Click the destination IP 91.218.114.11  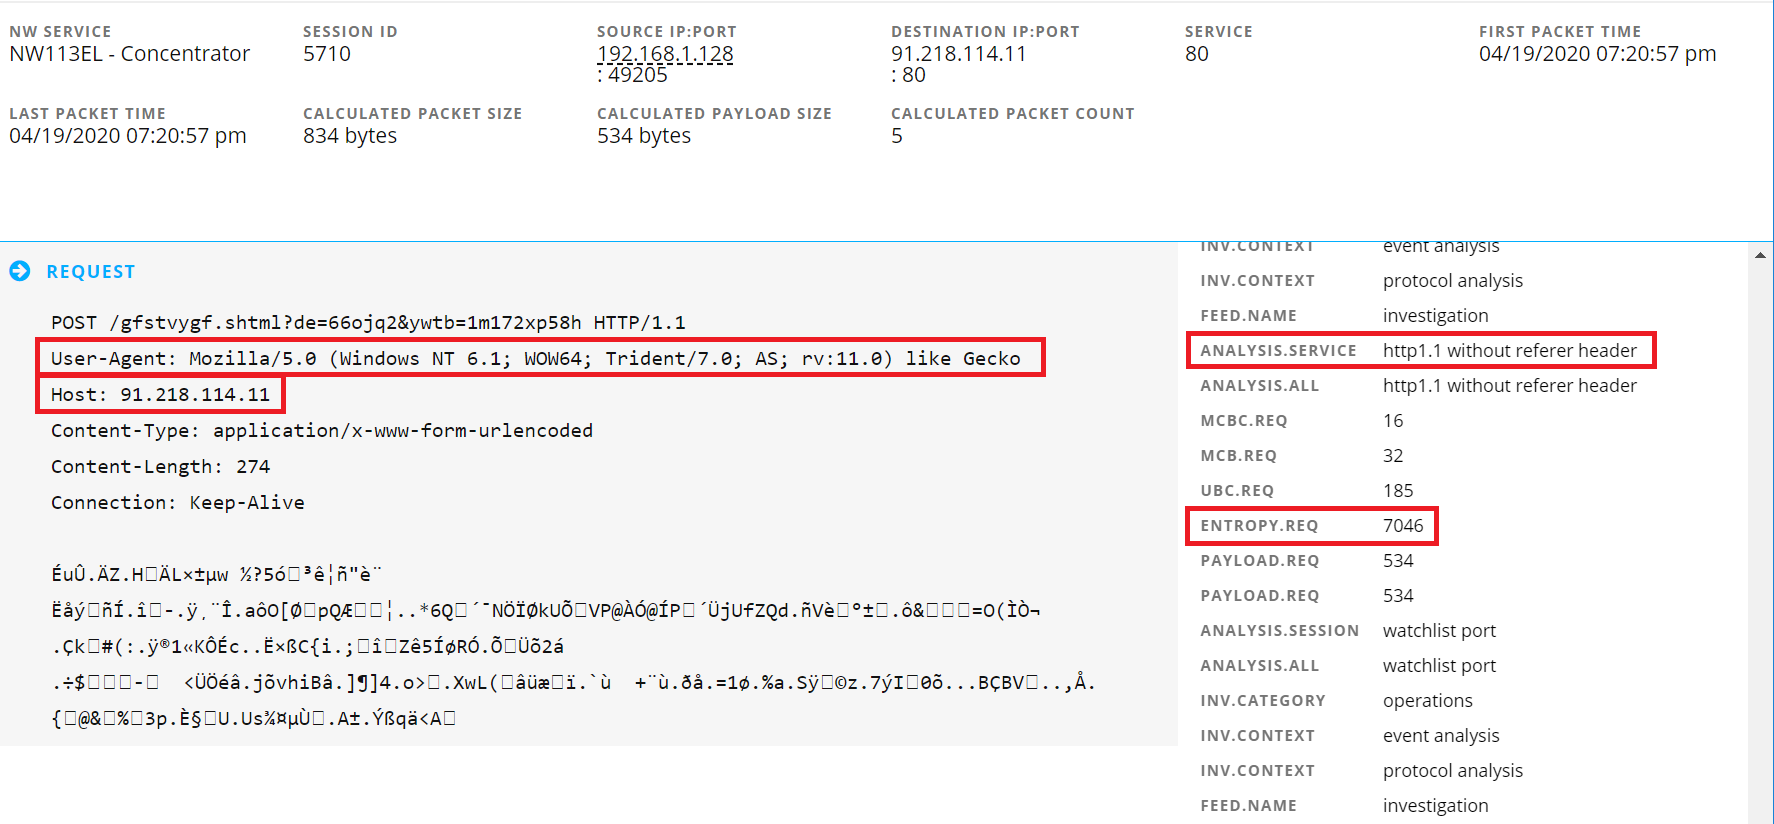coord(958,54)
